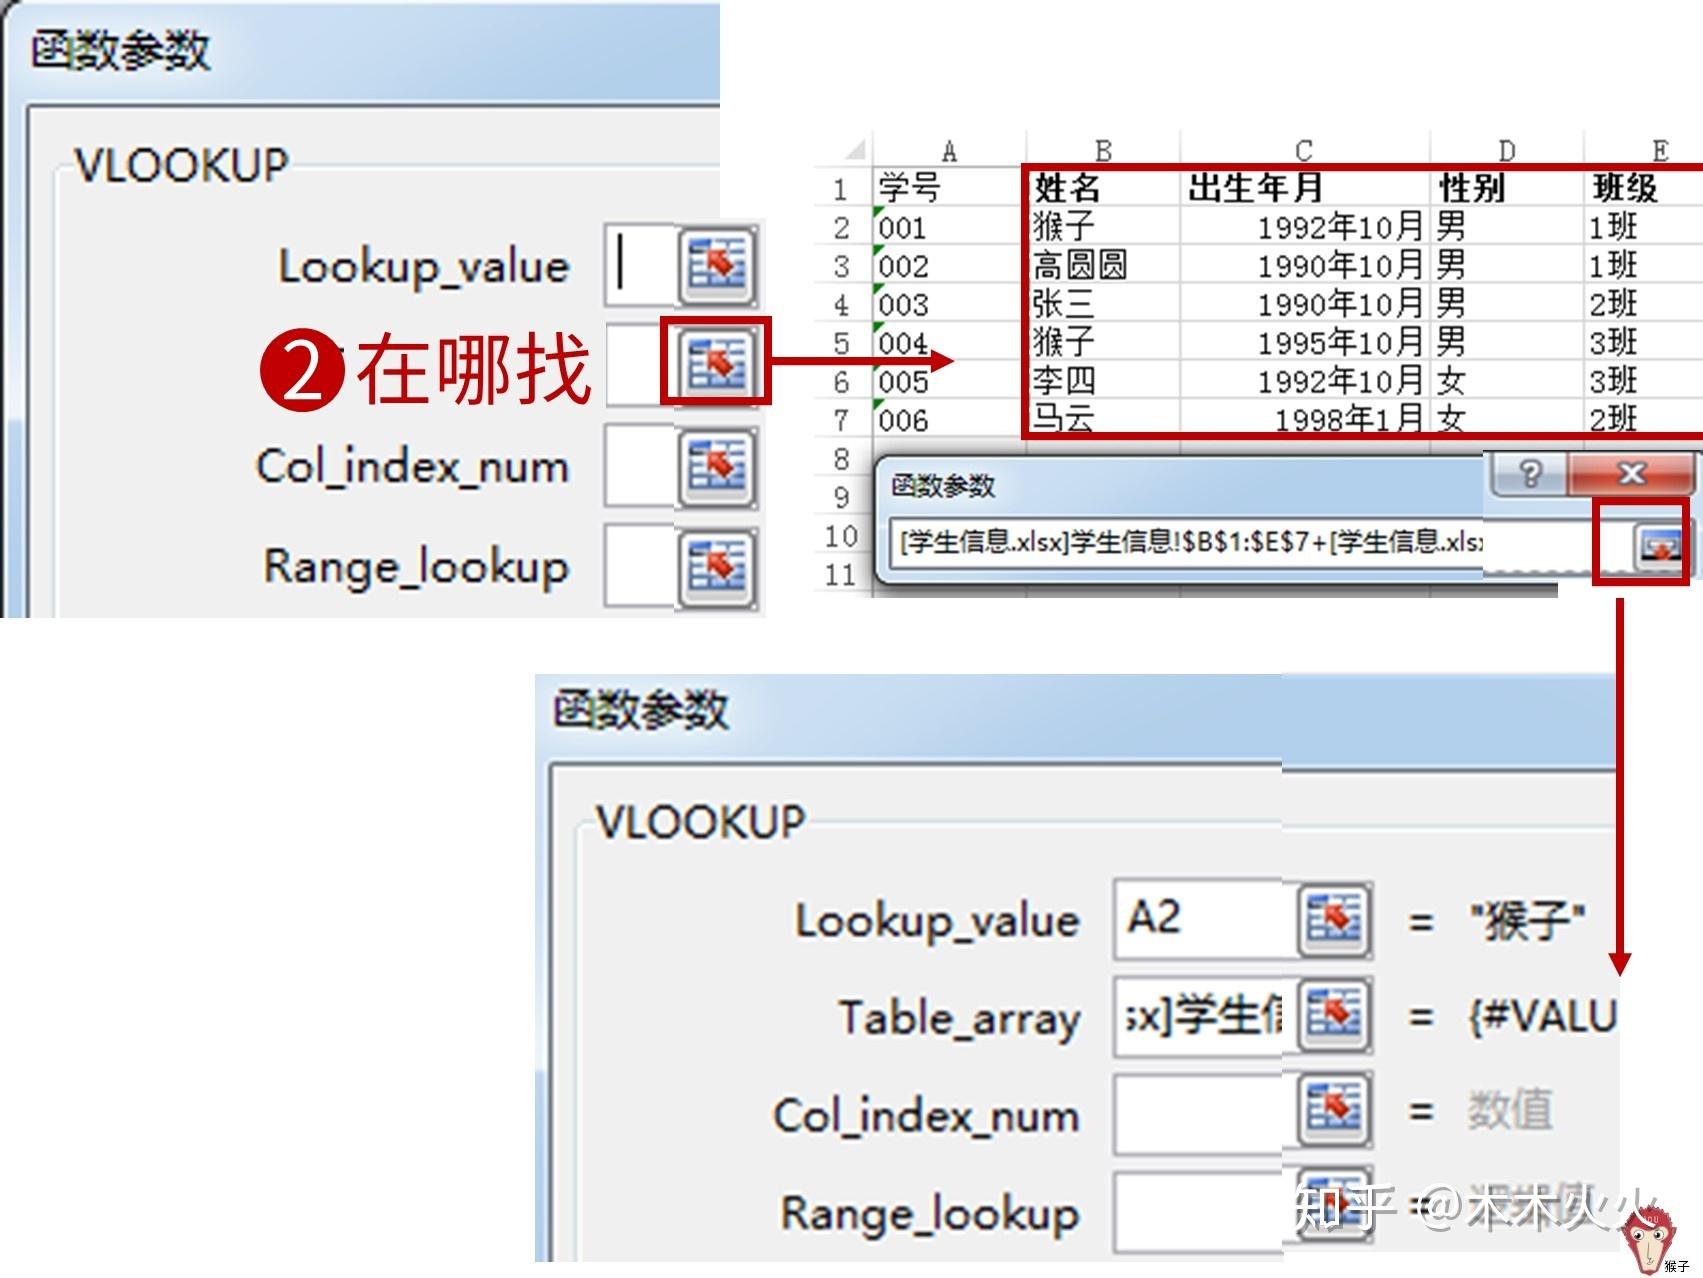Click cell containing 高圆圆
Screen dimensions: 1703x1278
[x=1100, y=265]
